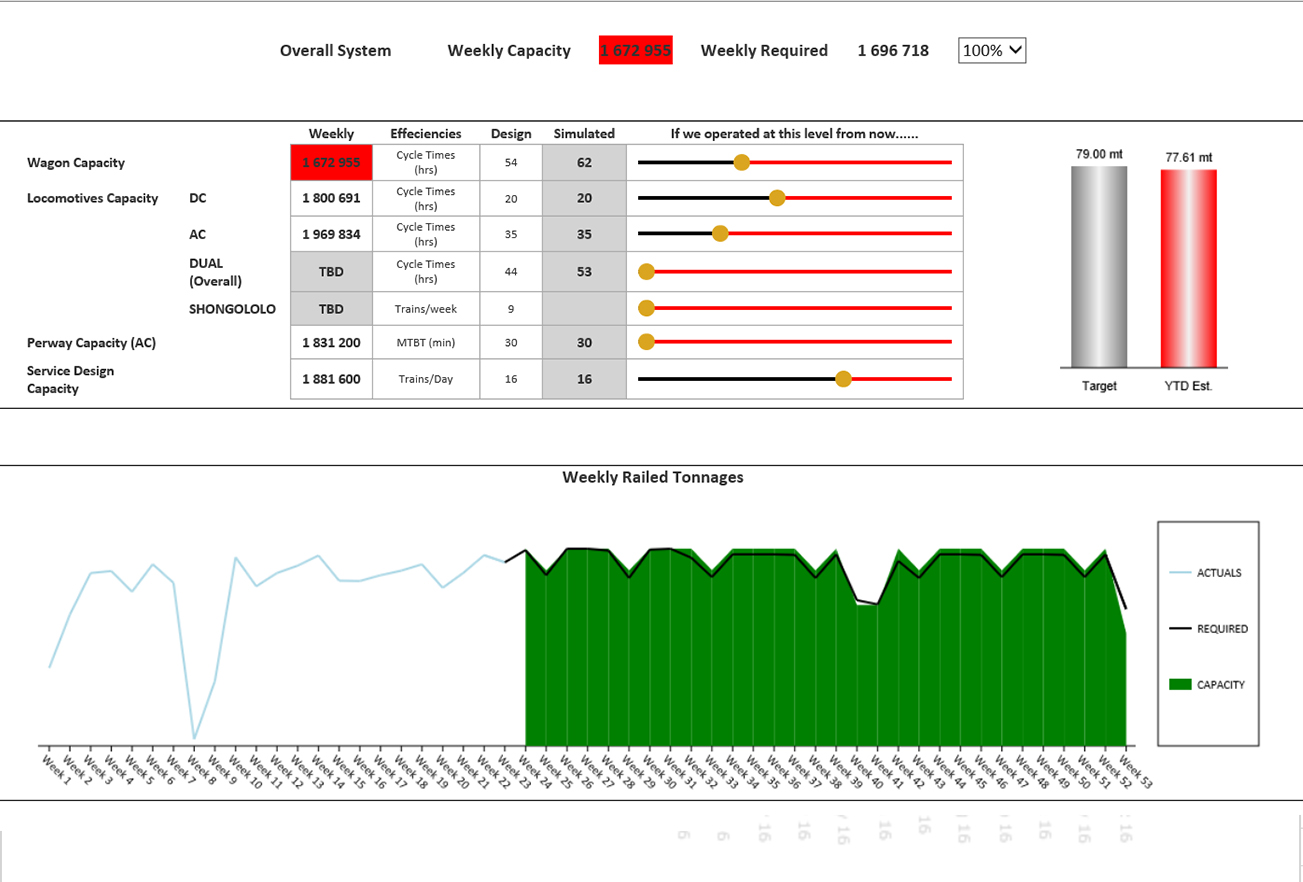Click the Wagon Capacity slider handle
Screen dimensions: 1303x882
(741, 163)
